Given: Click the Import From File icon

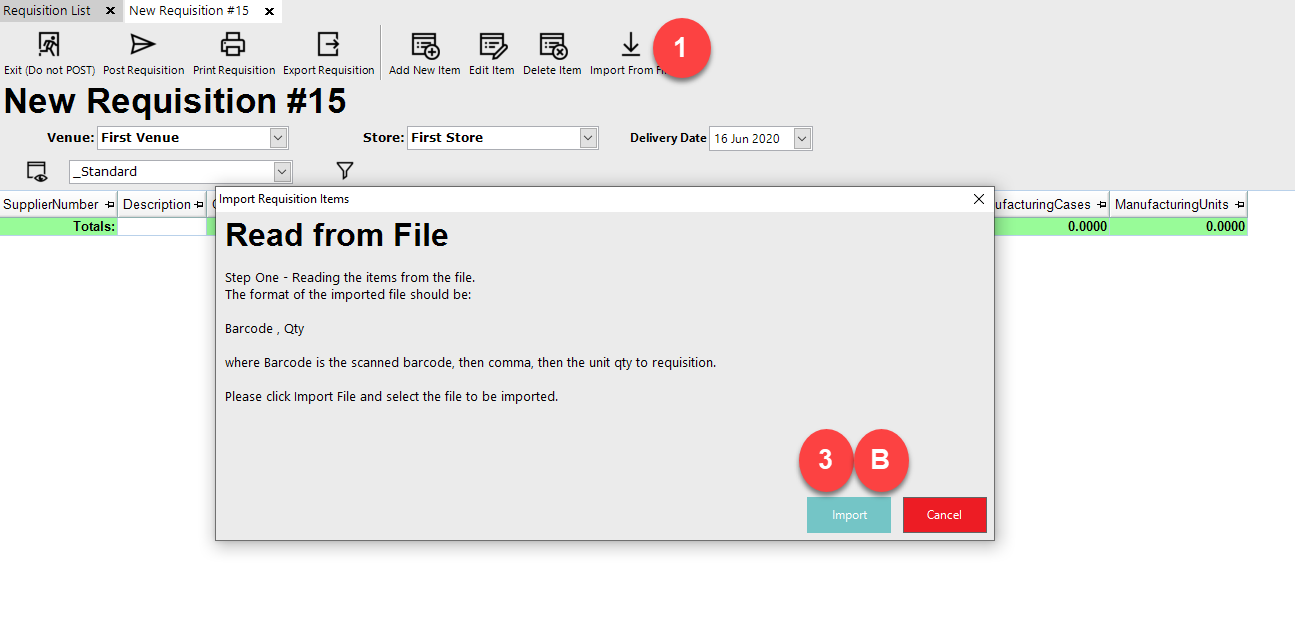Looking at the screenshot, I should [x=630, y=45].
